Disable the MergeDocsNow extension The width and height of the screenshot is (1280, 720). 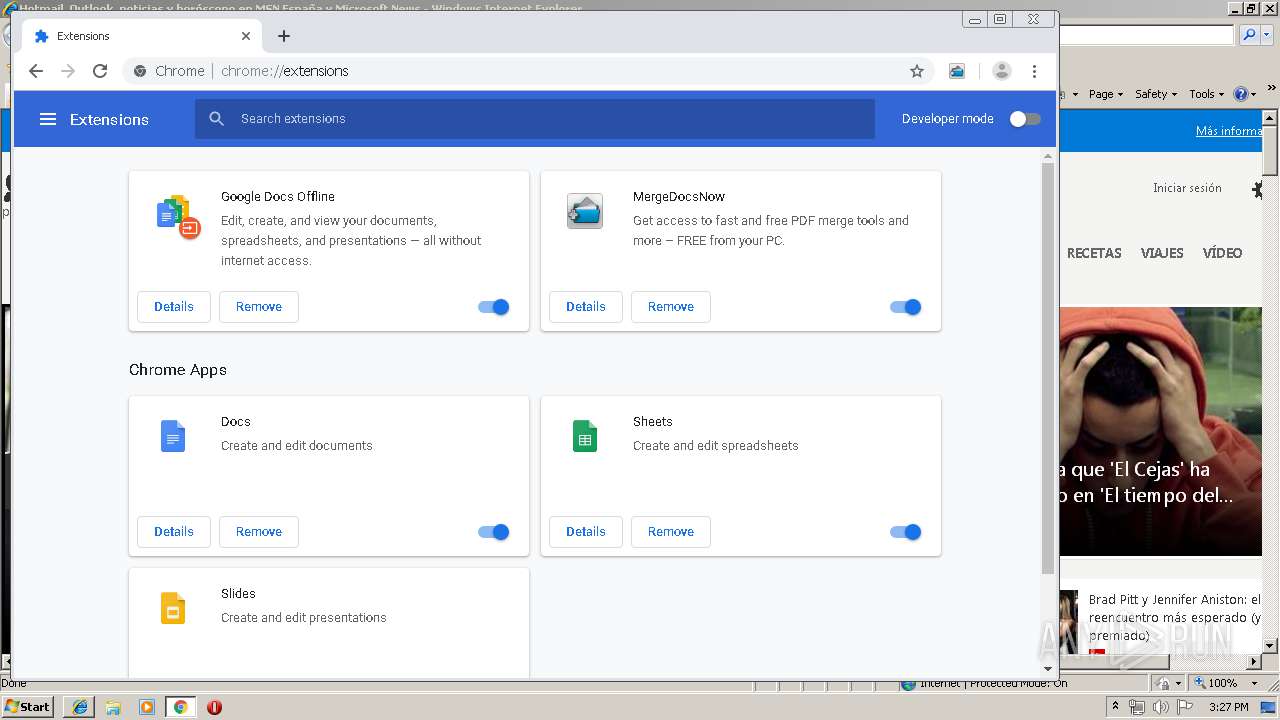pos(906,307)
